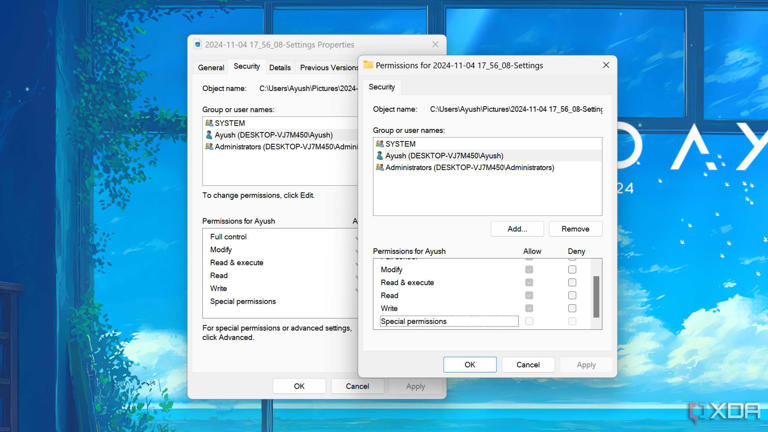The image size is (768, 432).
Task: Check the Deny box for Modify
Action: point(572,270)
